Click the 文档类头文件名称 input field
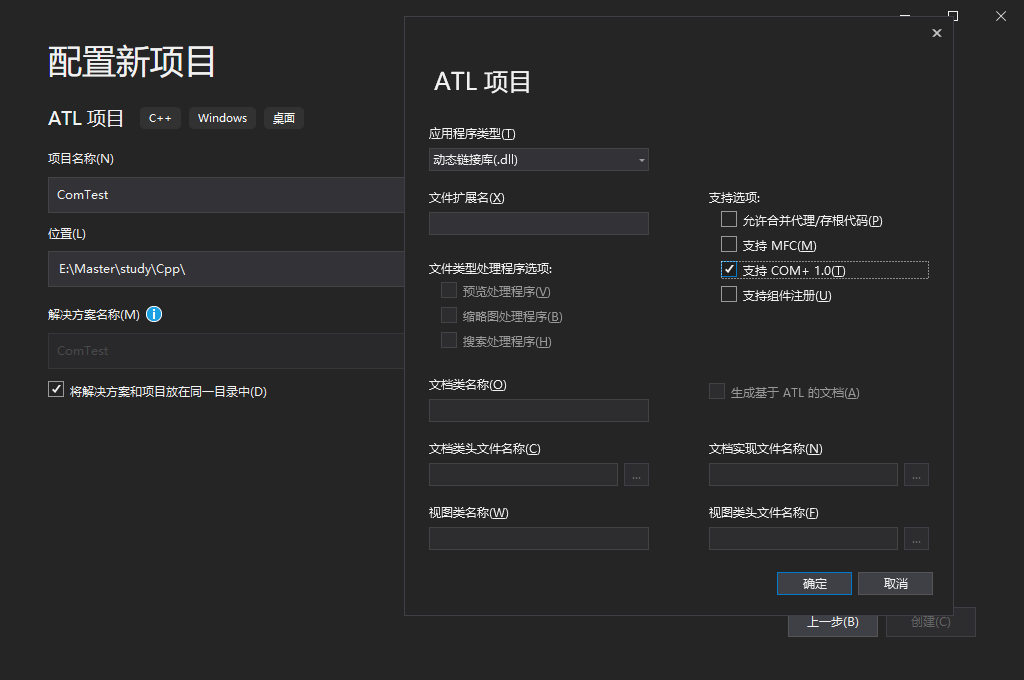Viewport: 1024px width, 680px height. [523, 475]
